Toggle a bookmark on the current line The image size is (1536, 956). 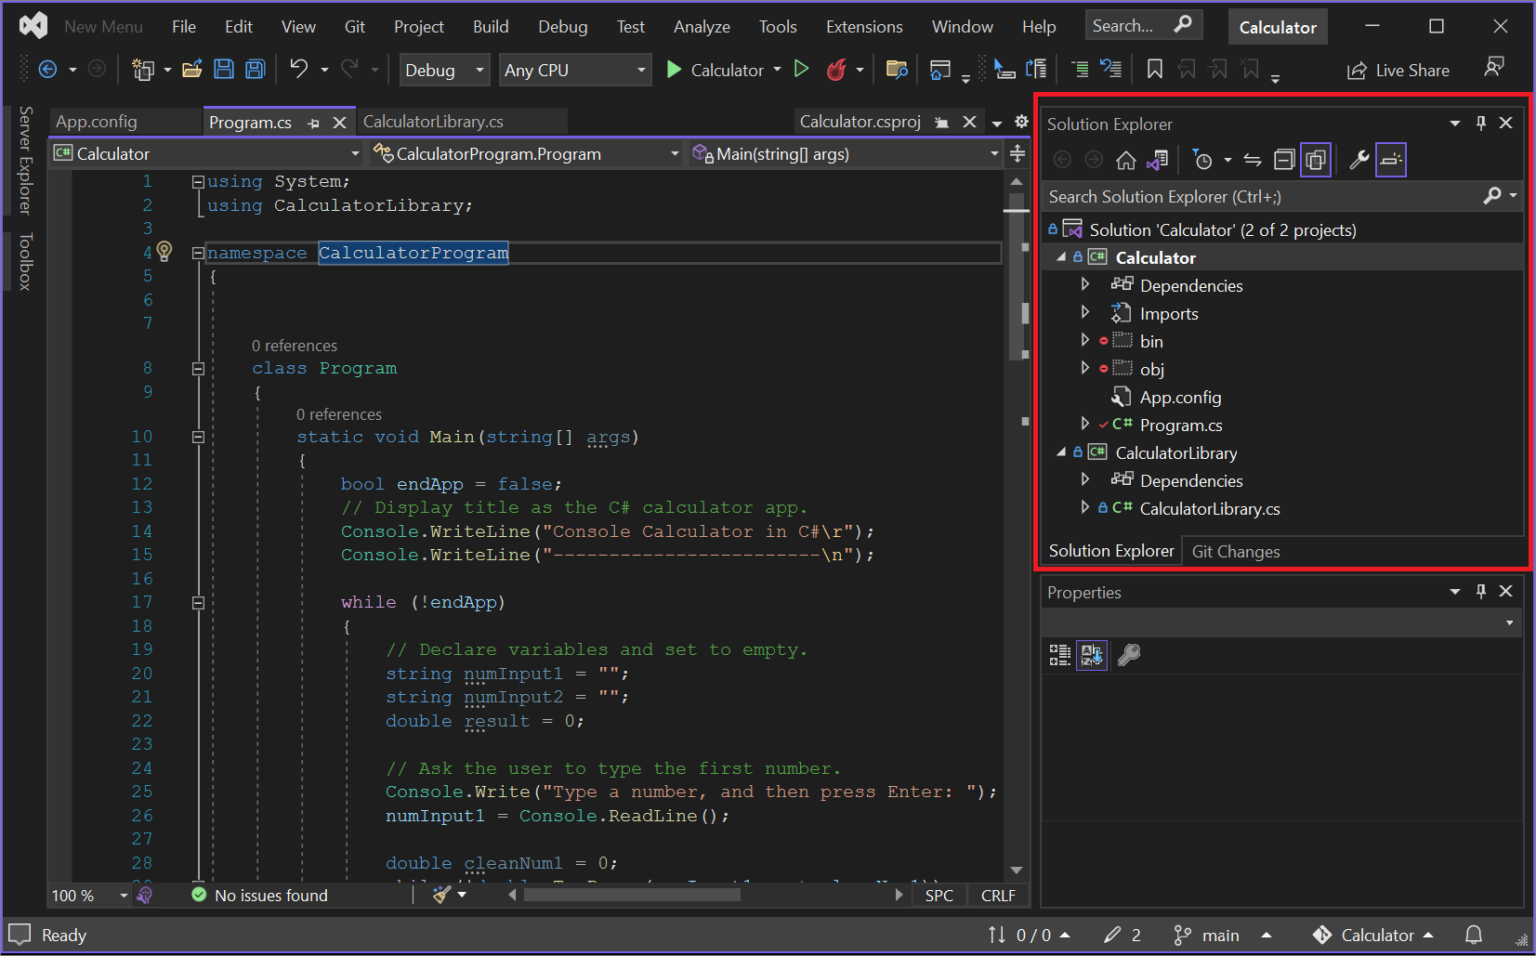(1155, 69)
